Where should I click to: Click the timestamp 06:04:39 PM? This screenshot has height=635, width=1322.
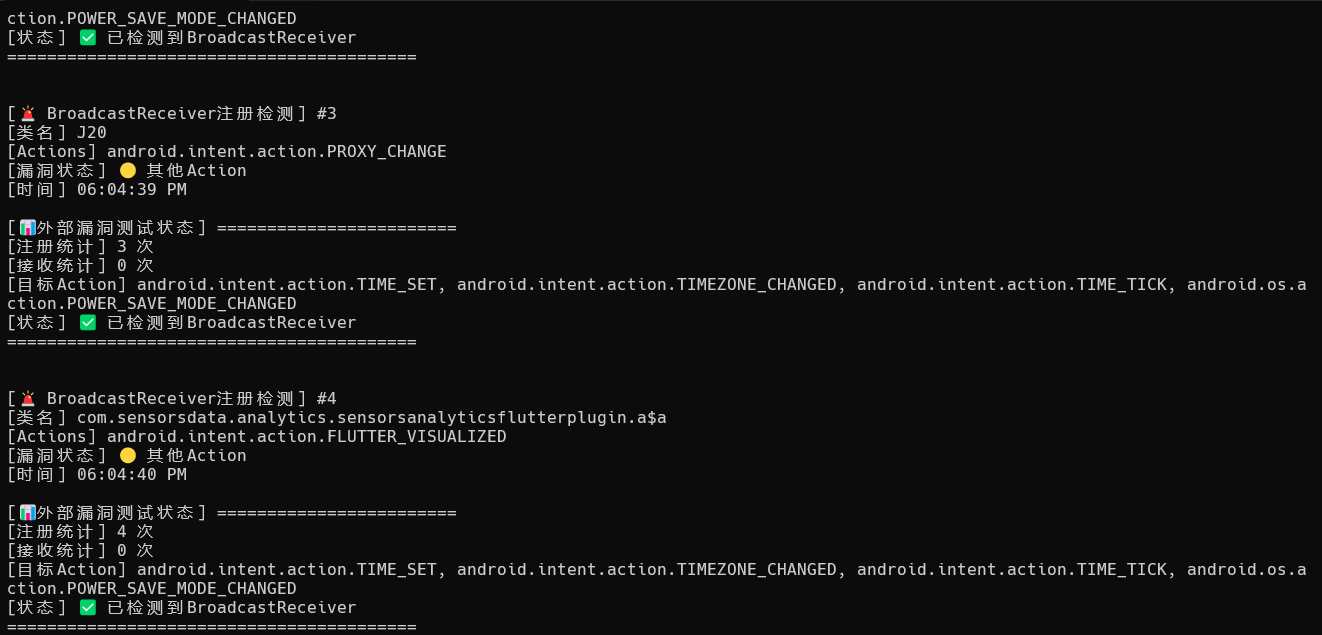tap(131, 189)
